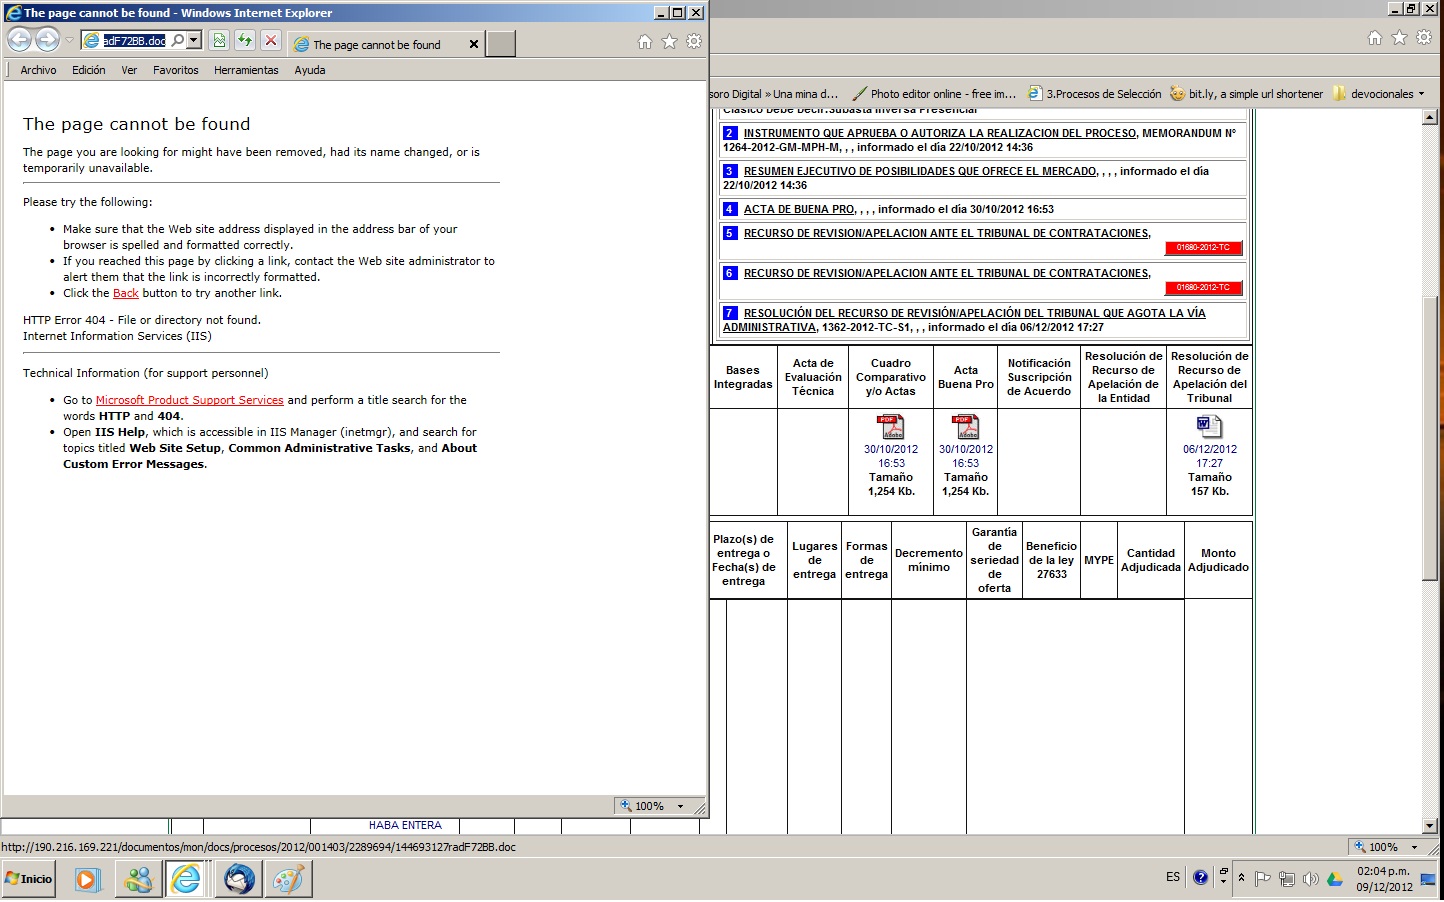Open the recent pages dropdown beside Forward
Screen dimensions: 1444x902
coord(69,41)
